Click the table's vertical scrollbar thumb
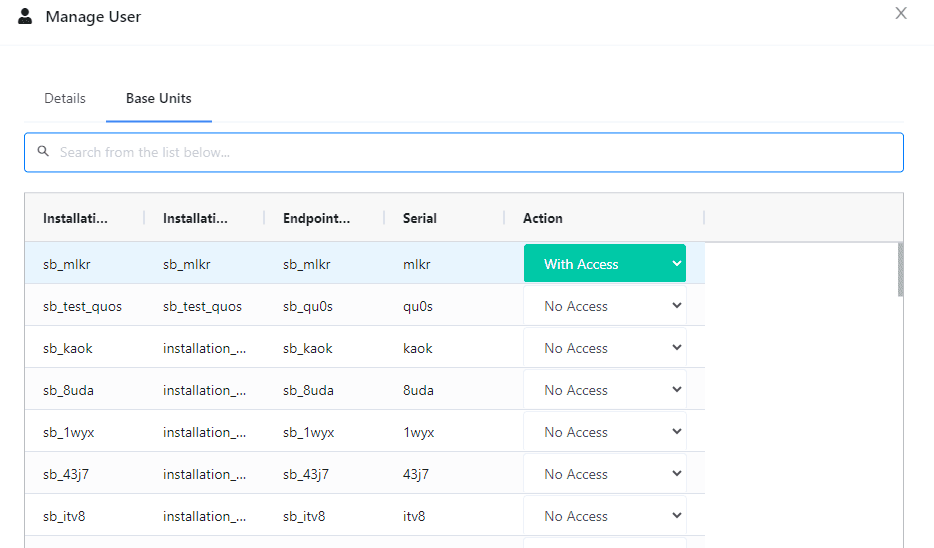 pyautogui.click(x=900, y=269)
